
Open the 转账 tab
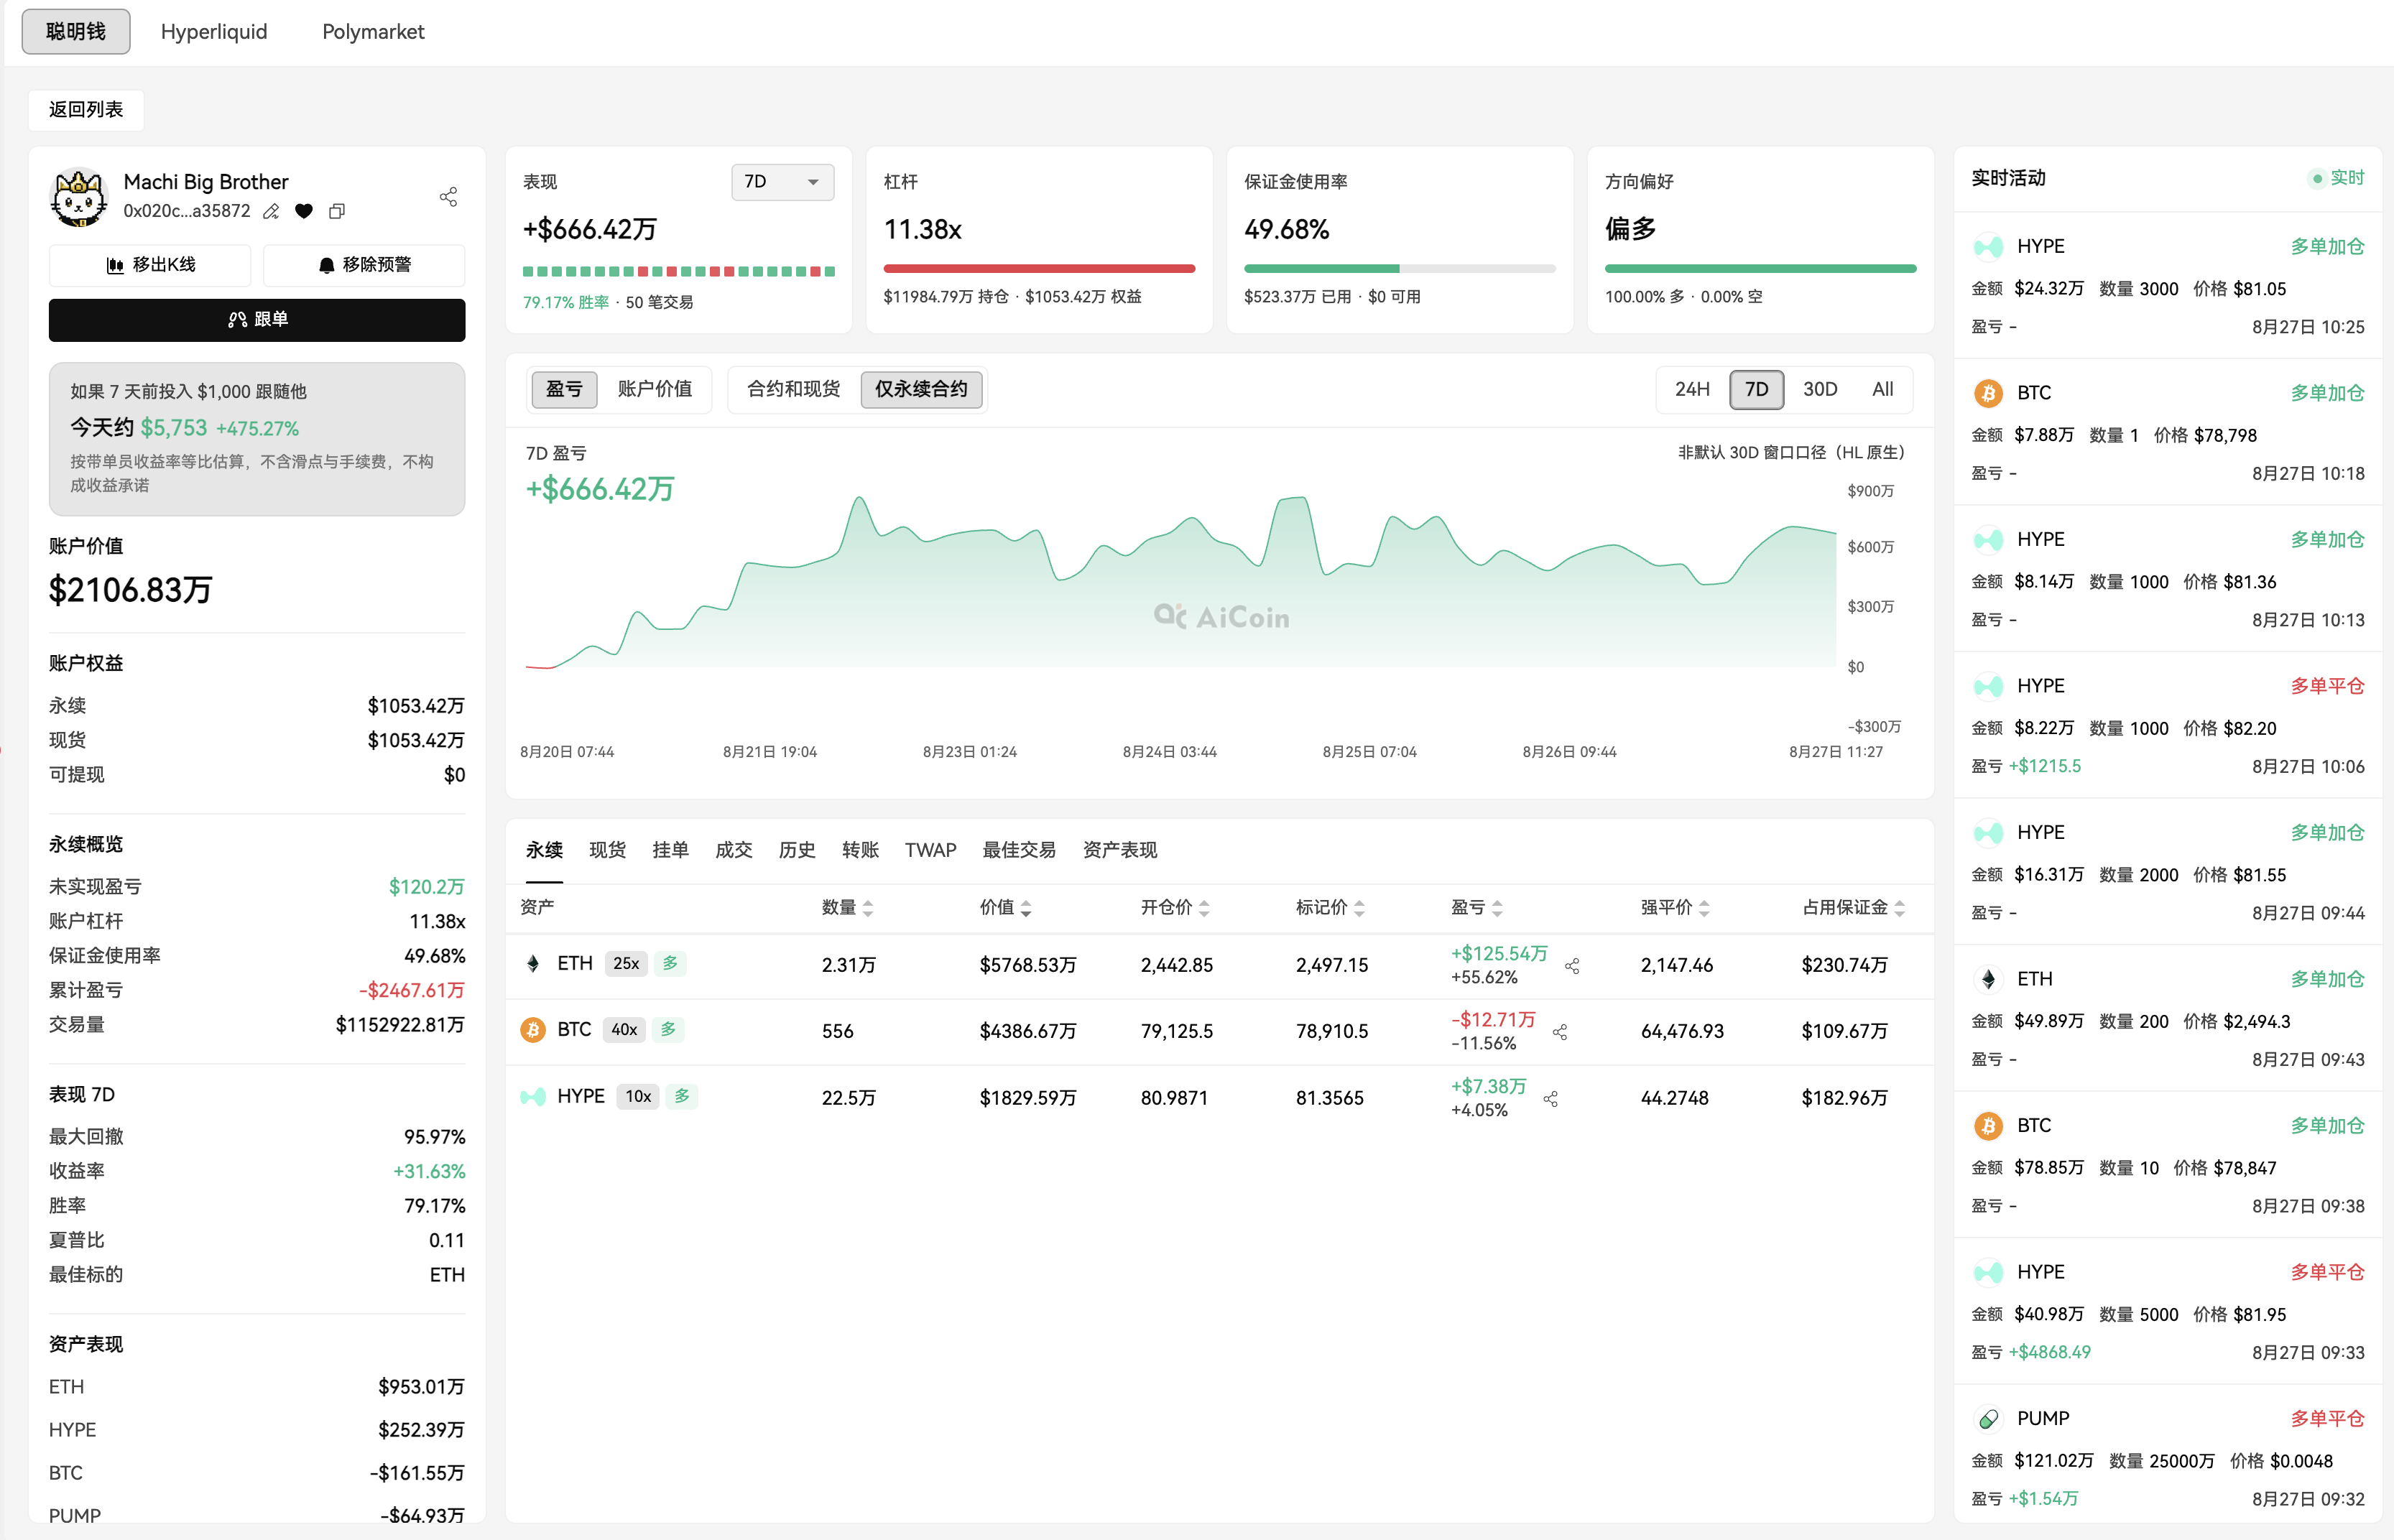pos(860,850)
